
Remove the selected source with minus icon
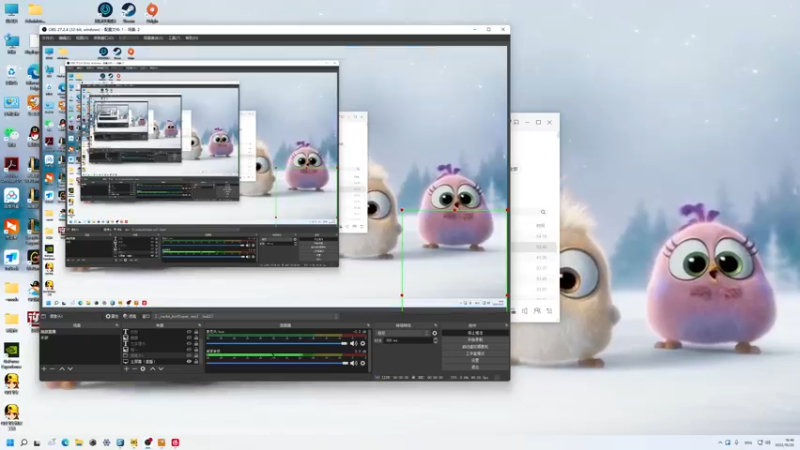[x=134, y=368]
